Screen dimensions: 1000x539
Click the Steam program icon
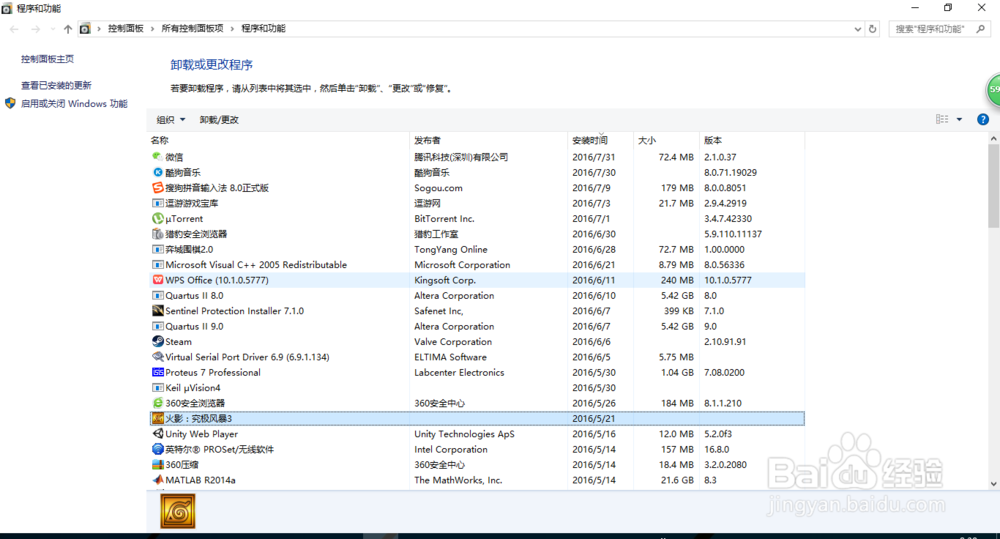pyautogui.click(x=158, y=341)
